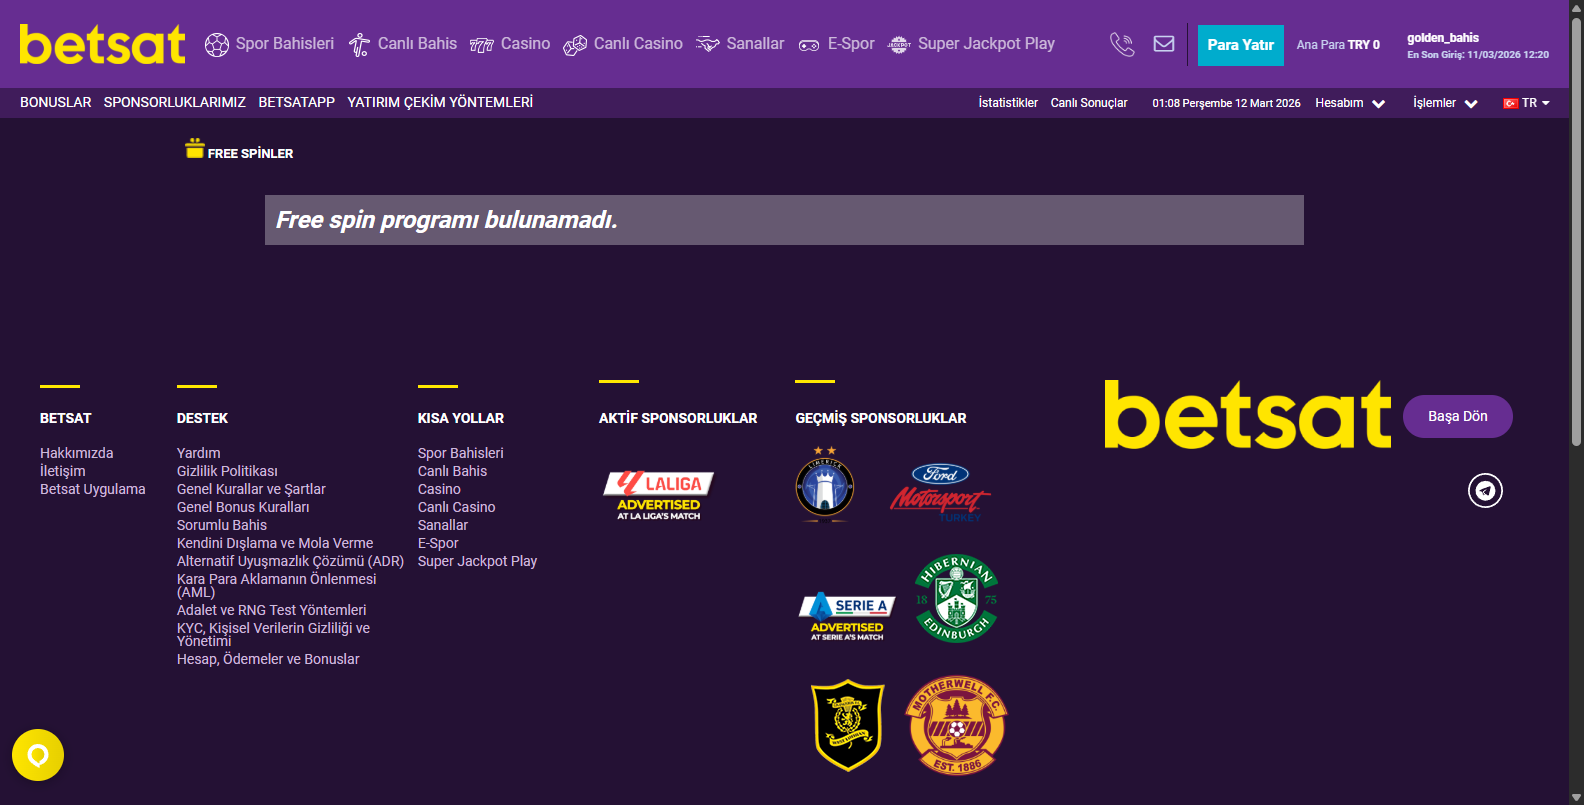Click the Motherwell FC crest

click(956, 725)
